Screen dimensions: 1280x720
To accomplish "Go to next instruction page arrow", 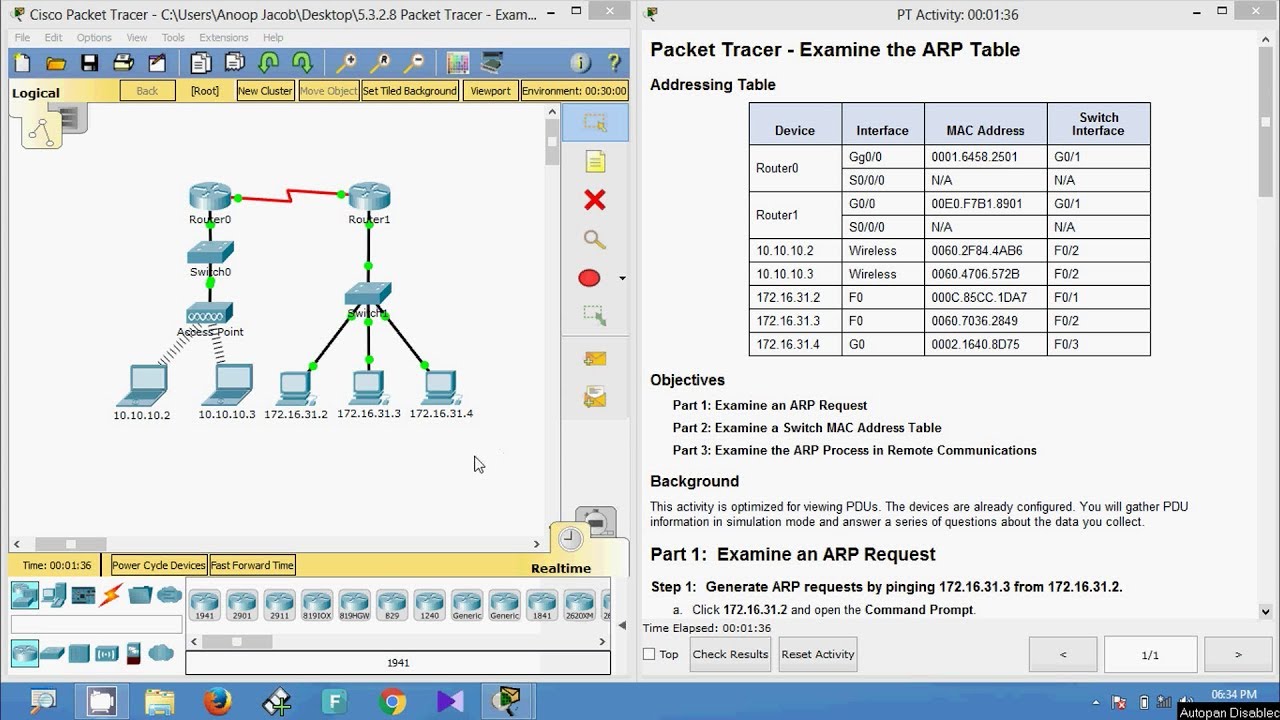I will [1238, 655].
